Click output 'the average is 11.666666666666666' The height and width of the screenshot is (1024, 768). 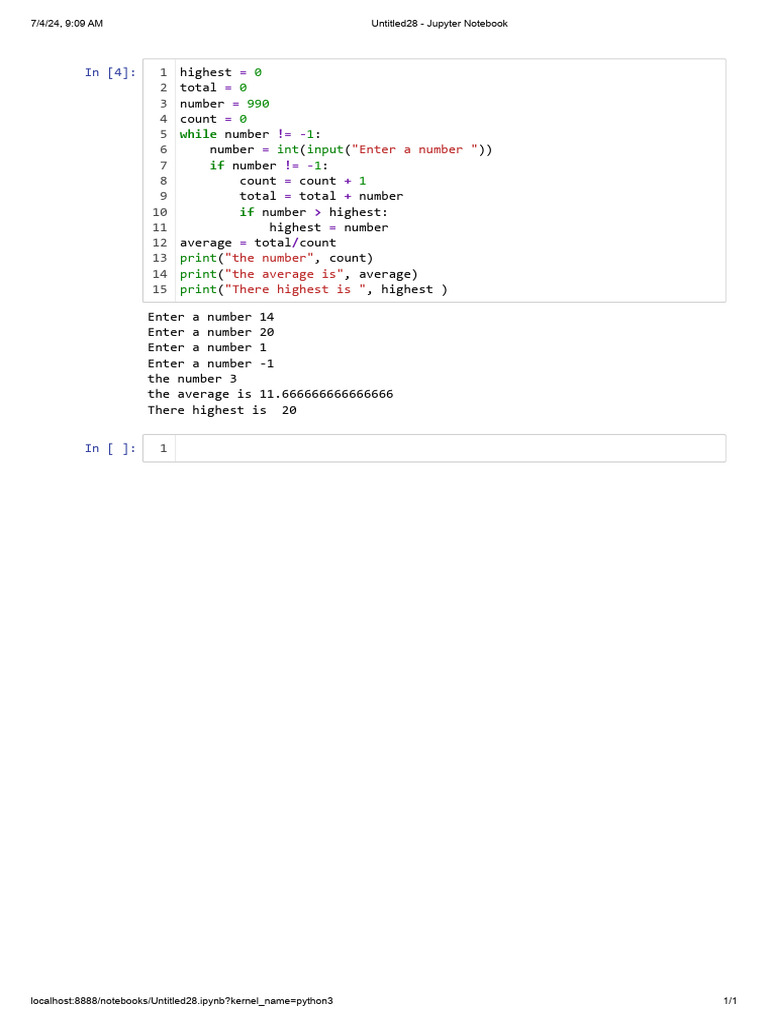(x=270, y=394)
